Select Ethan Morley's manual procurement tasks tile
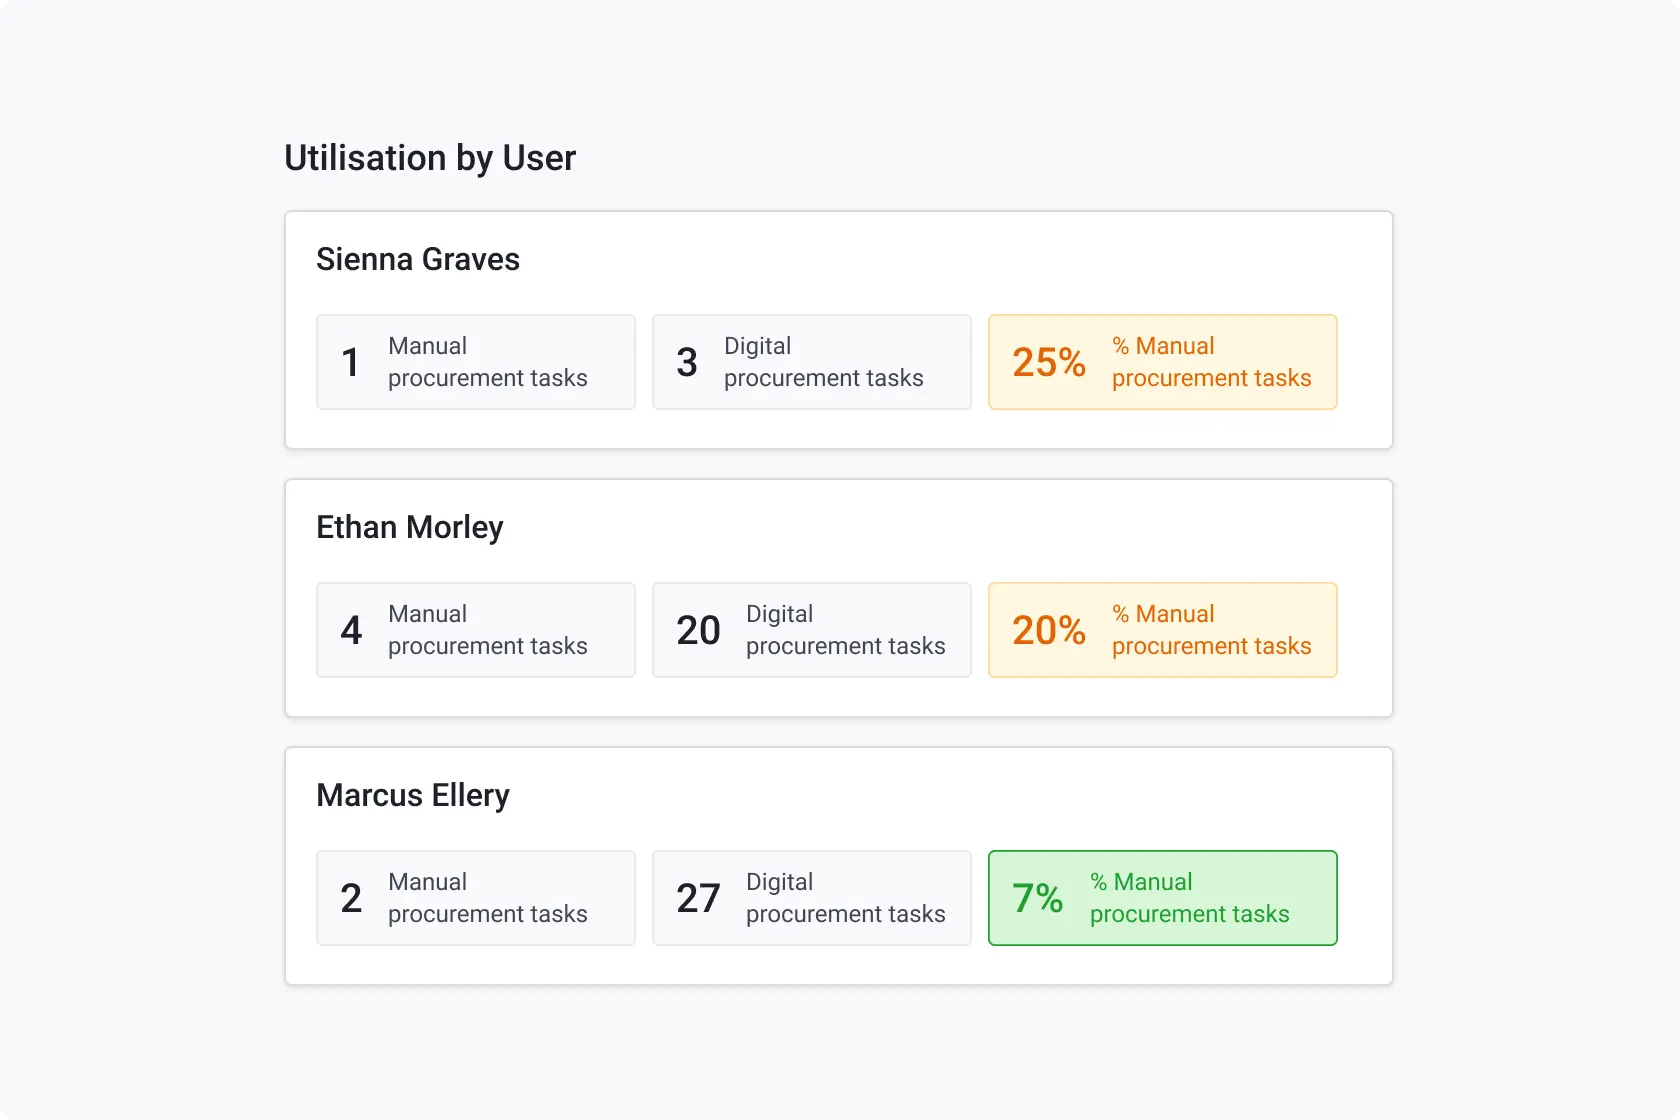Screen dimensions: 1680x1120 click(476, 630)
